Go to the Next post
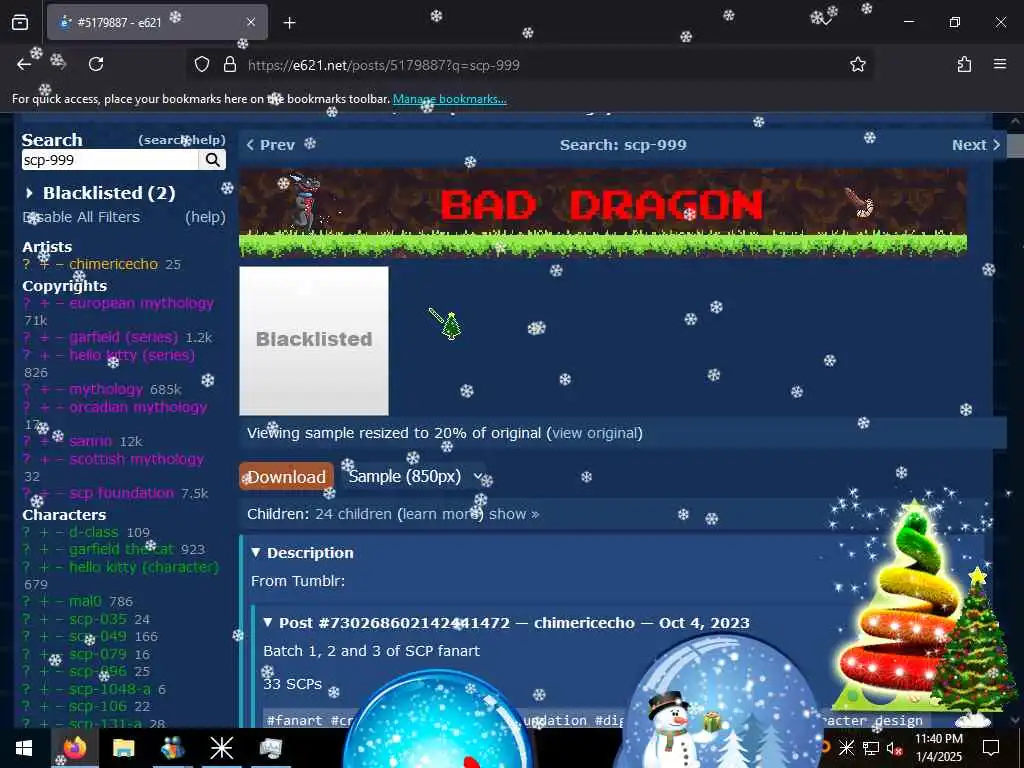The image size is (1024, 768). (x=976, y=145)
